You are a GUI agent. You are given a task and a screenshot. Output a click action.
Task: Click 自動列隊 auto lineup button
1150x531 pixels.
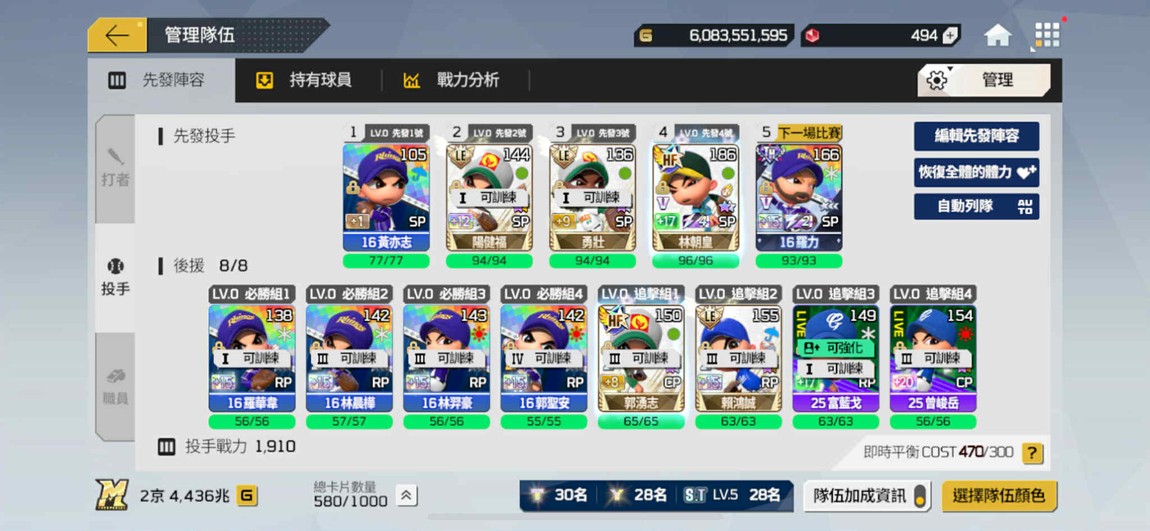[x=976, y=206]
